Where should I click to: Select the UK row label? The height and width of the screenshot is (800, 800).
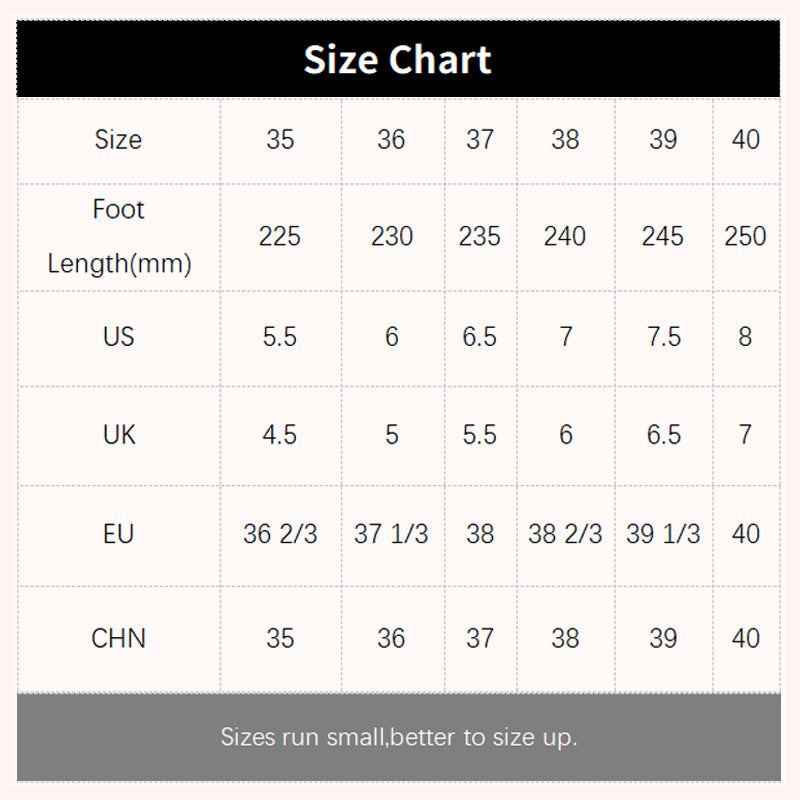118,435
